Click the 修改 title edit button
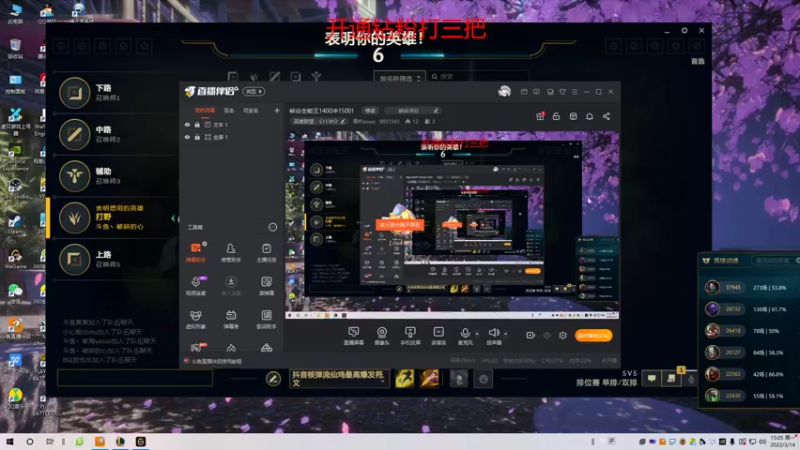800x450 pixels. pos(370,110)
